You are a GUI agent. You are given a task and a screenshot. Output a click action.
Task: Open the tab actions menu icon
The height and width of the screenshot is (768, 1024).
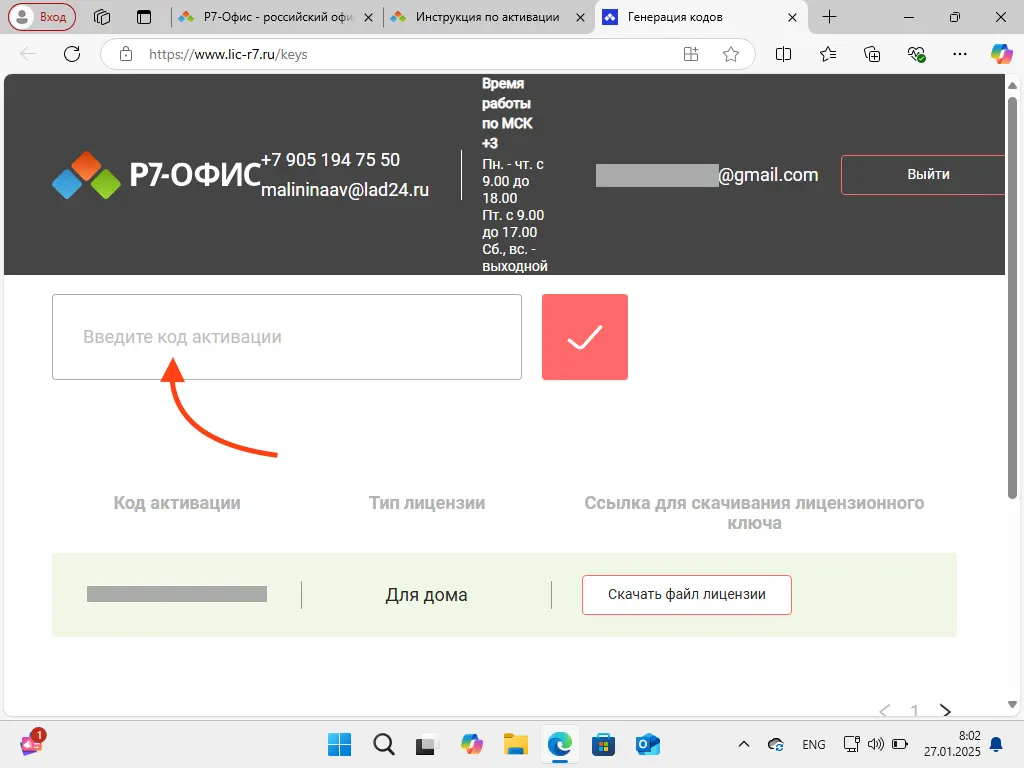pos(144,17)
